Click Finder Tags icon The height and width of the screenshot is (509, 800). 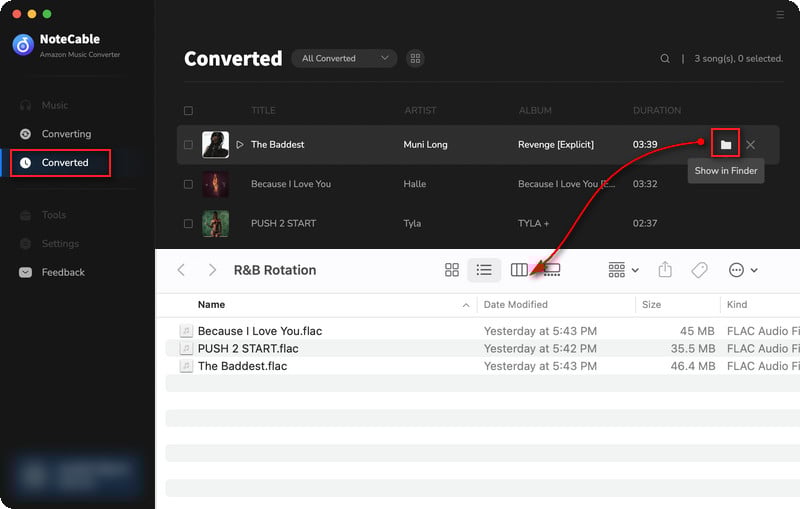pyautogui.click(x=699, y=270)
